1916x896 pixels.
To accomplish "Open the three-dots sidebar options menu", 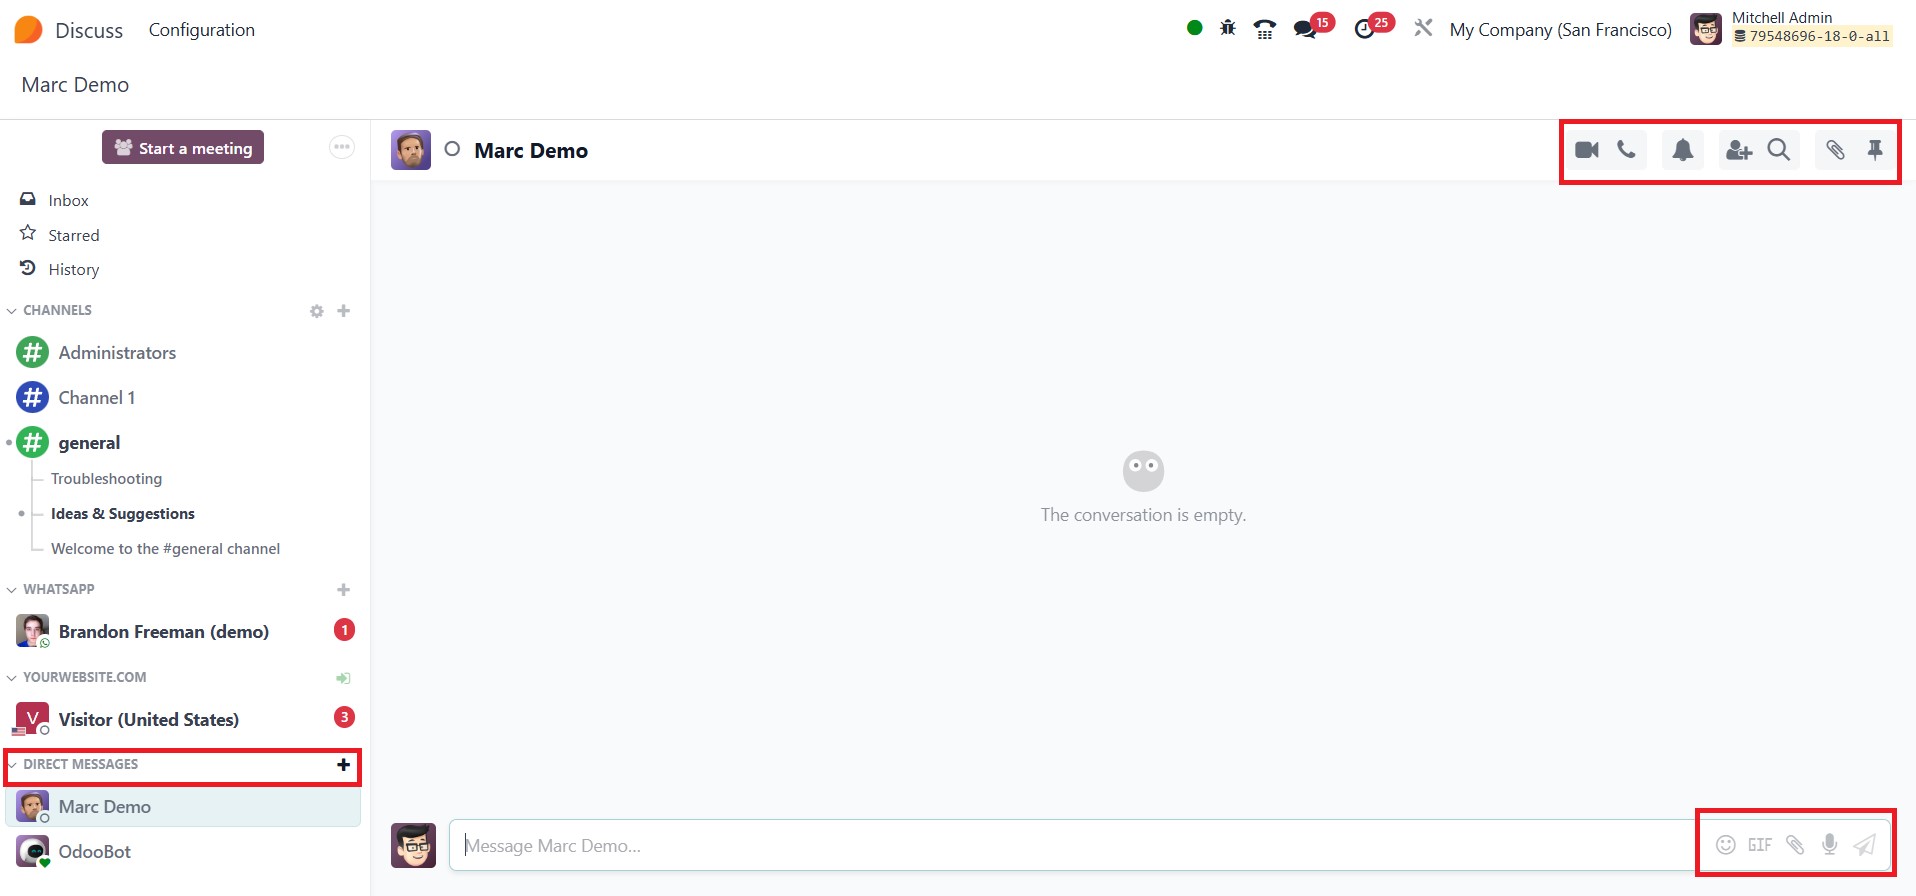I will (x=342, y=148).
